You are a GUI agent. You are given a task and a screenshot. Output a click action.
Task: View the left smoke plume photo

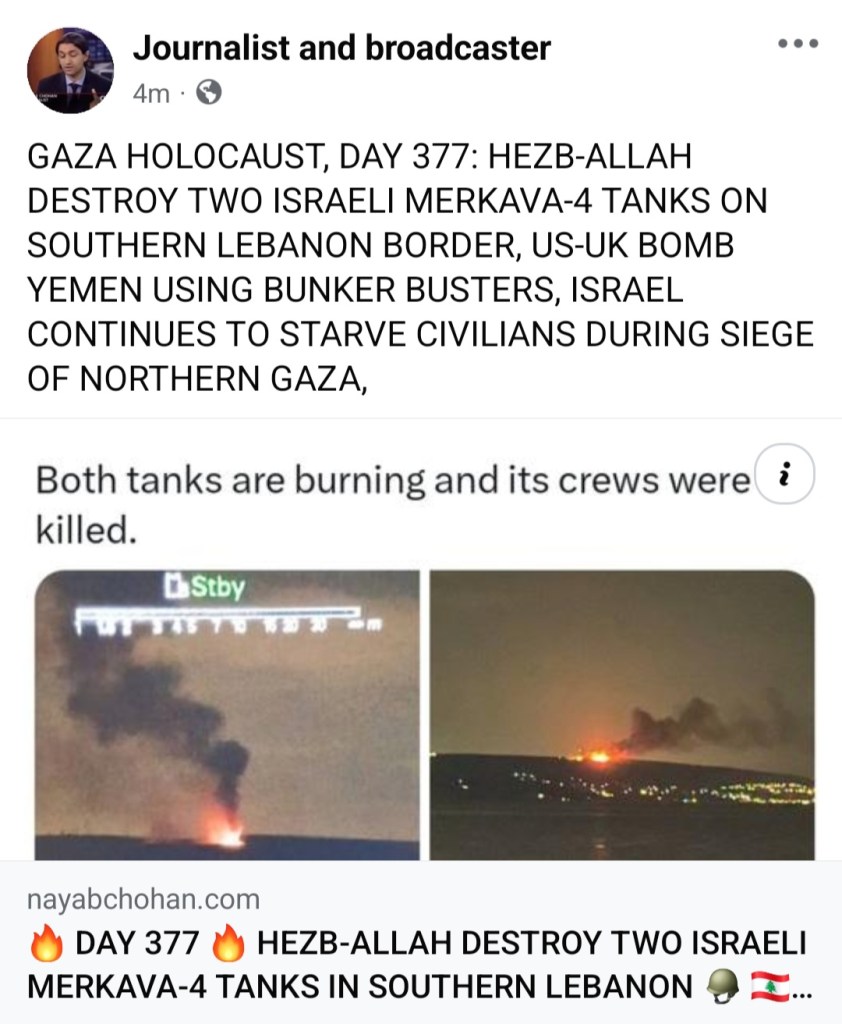coord(227,714)
